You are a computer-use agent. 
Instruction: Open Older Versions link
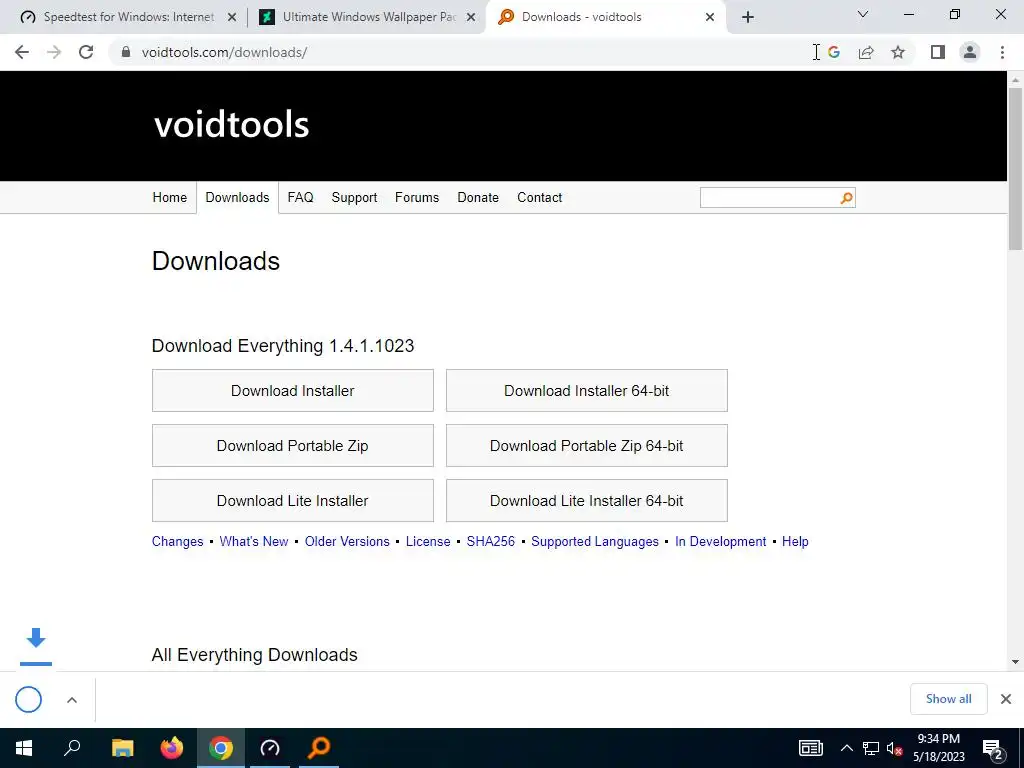coord(347,541)
